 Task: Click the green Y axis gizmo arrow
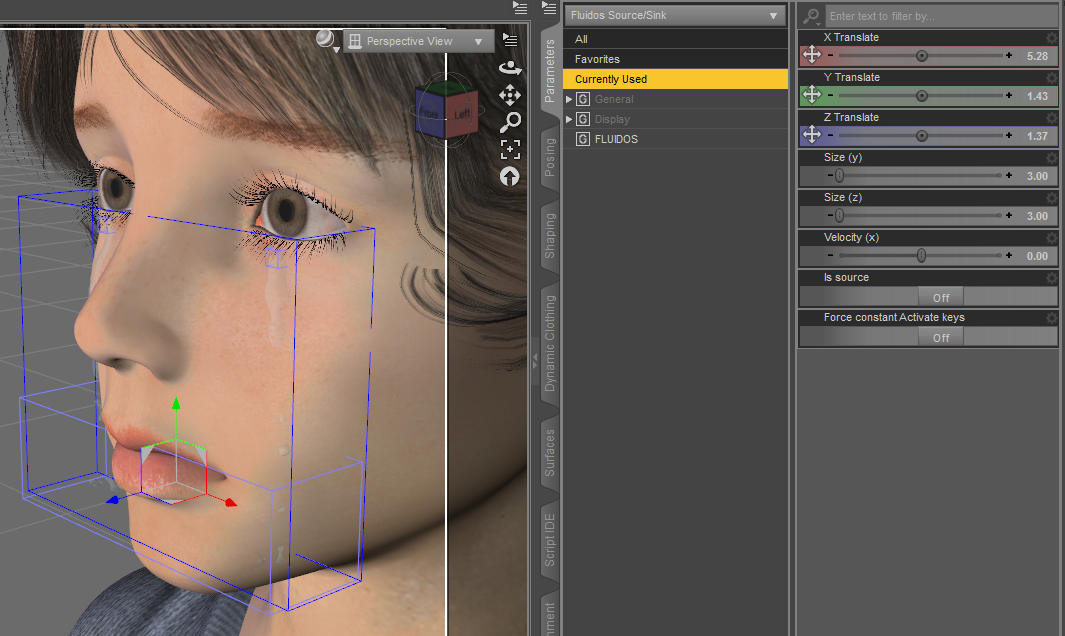pyautogui.click(x=176, y=404)
